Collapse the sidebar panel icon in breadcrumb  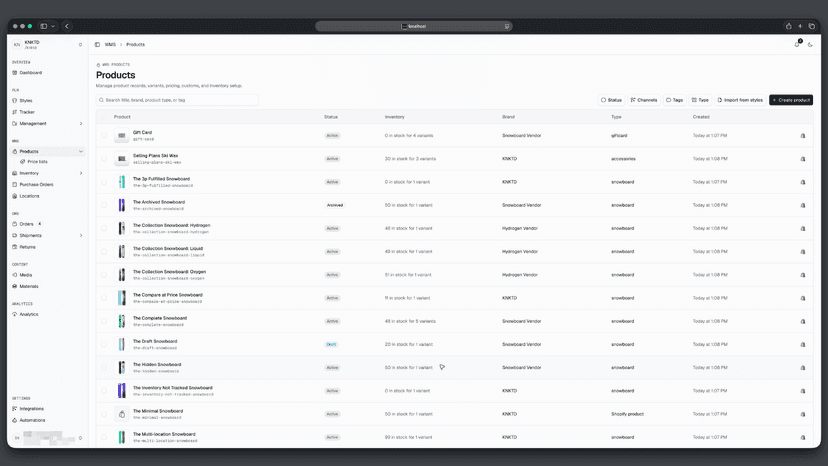[97, 44]
